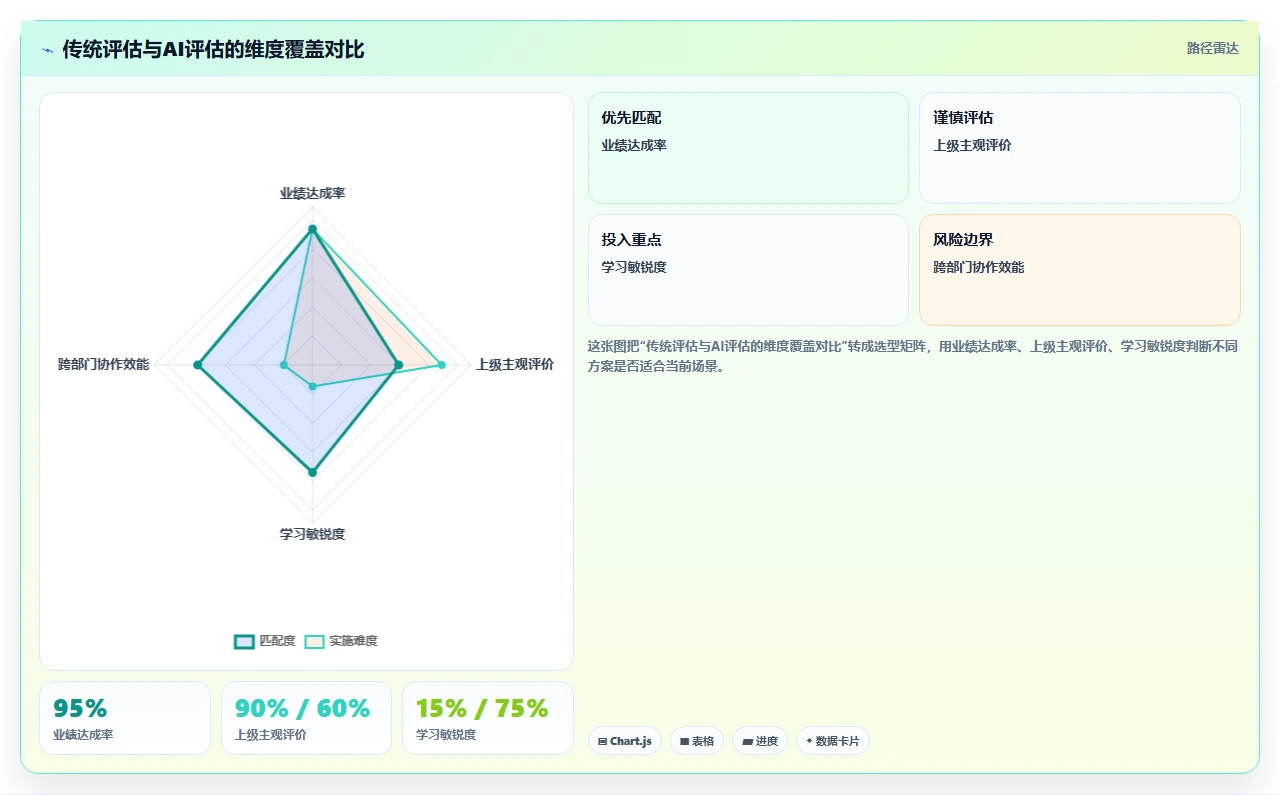Click the 进度 tag
This screenshot has height=795, width=1280.
(x=760, y=741)
